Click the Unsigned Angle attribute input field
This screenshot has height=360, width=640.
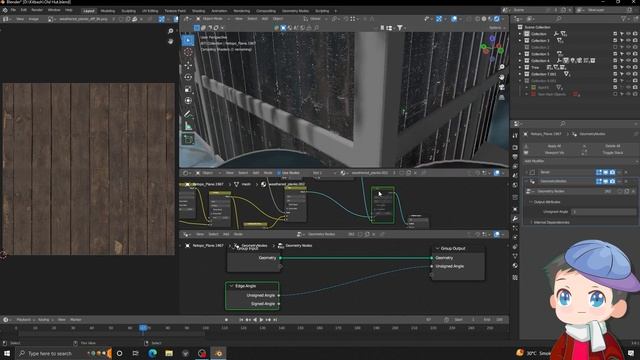point(603,212)
